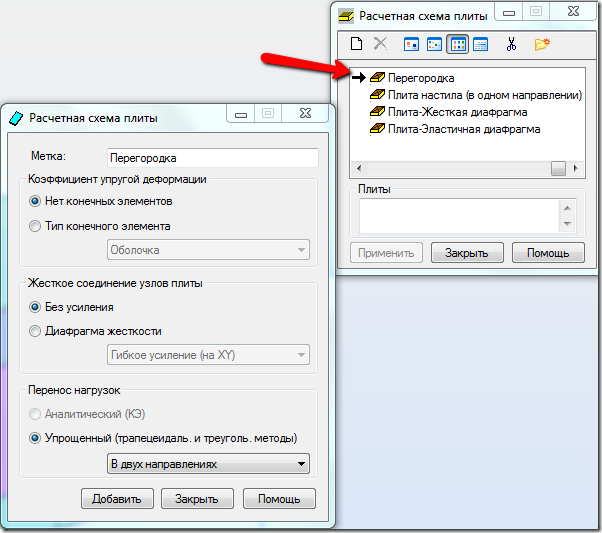Screen dimensions: 602x533
Task: Click Помощь in left dialog
Action: tap(279, 499)
